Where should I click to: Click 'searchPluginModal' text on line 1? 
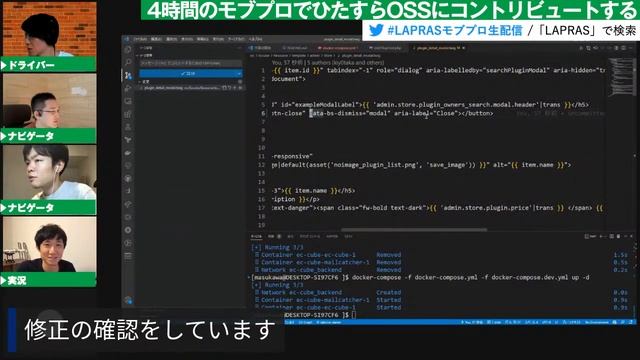[516, 70]
